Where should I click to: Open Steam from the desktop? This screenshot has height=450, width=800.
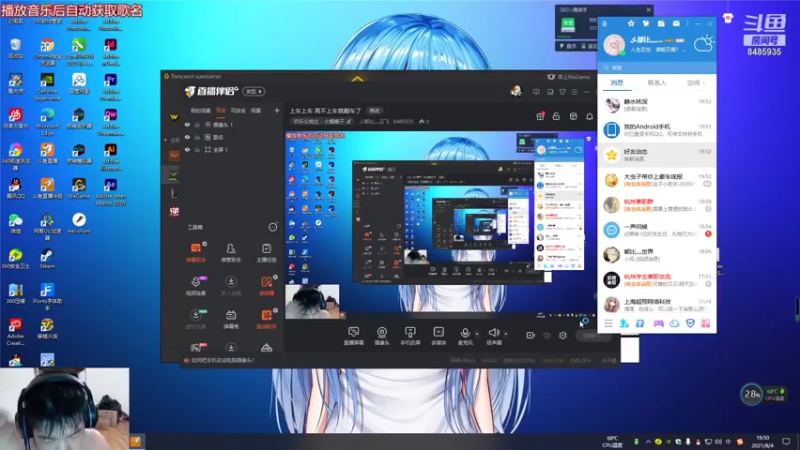point(47,259)
